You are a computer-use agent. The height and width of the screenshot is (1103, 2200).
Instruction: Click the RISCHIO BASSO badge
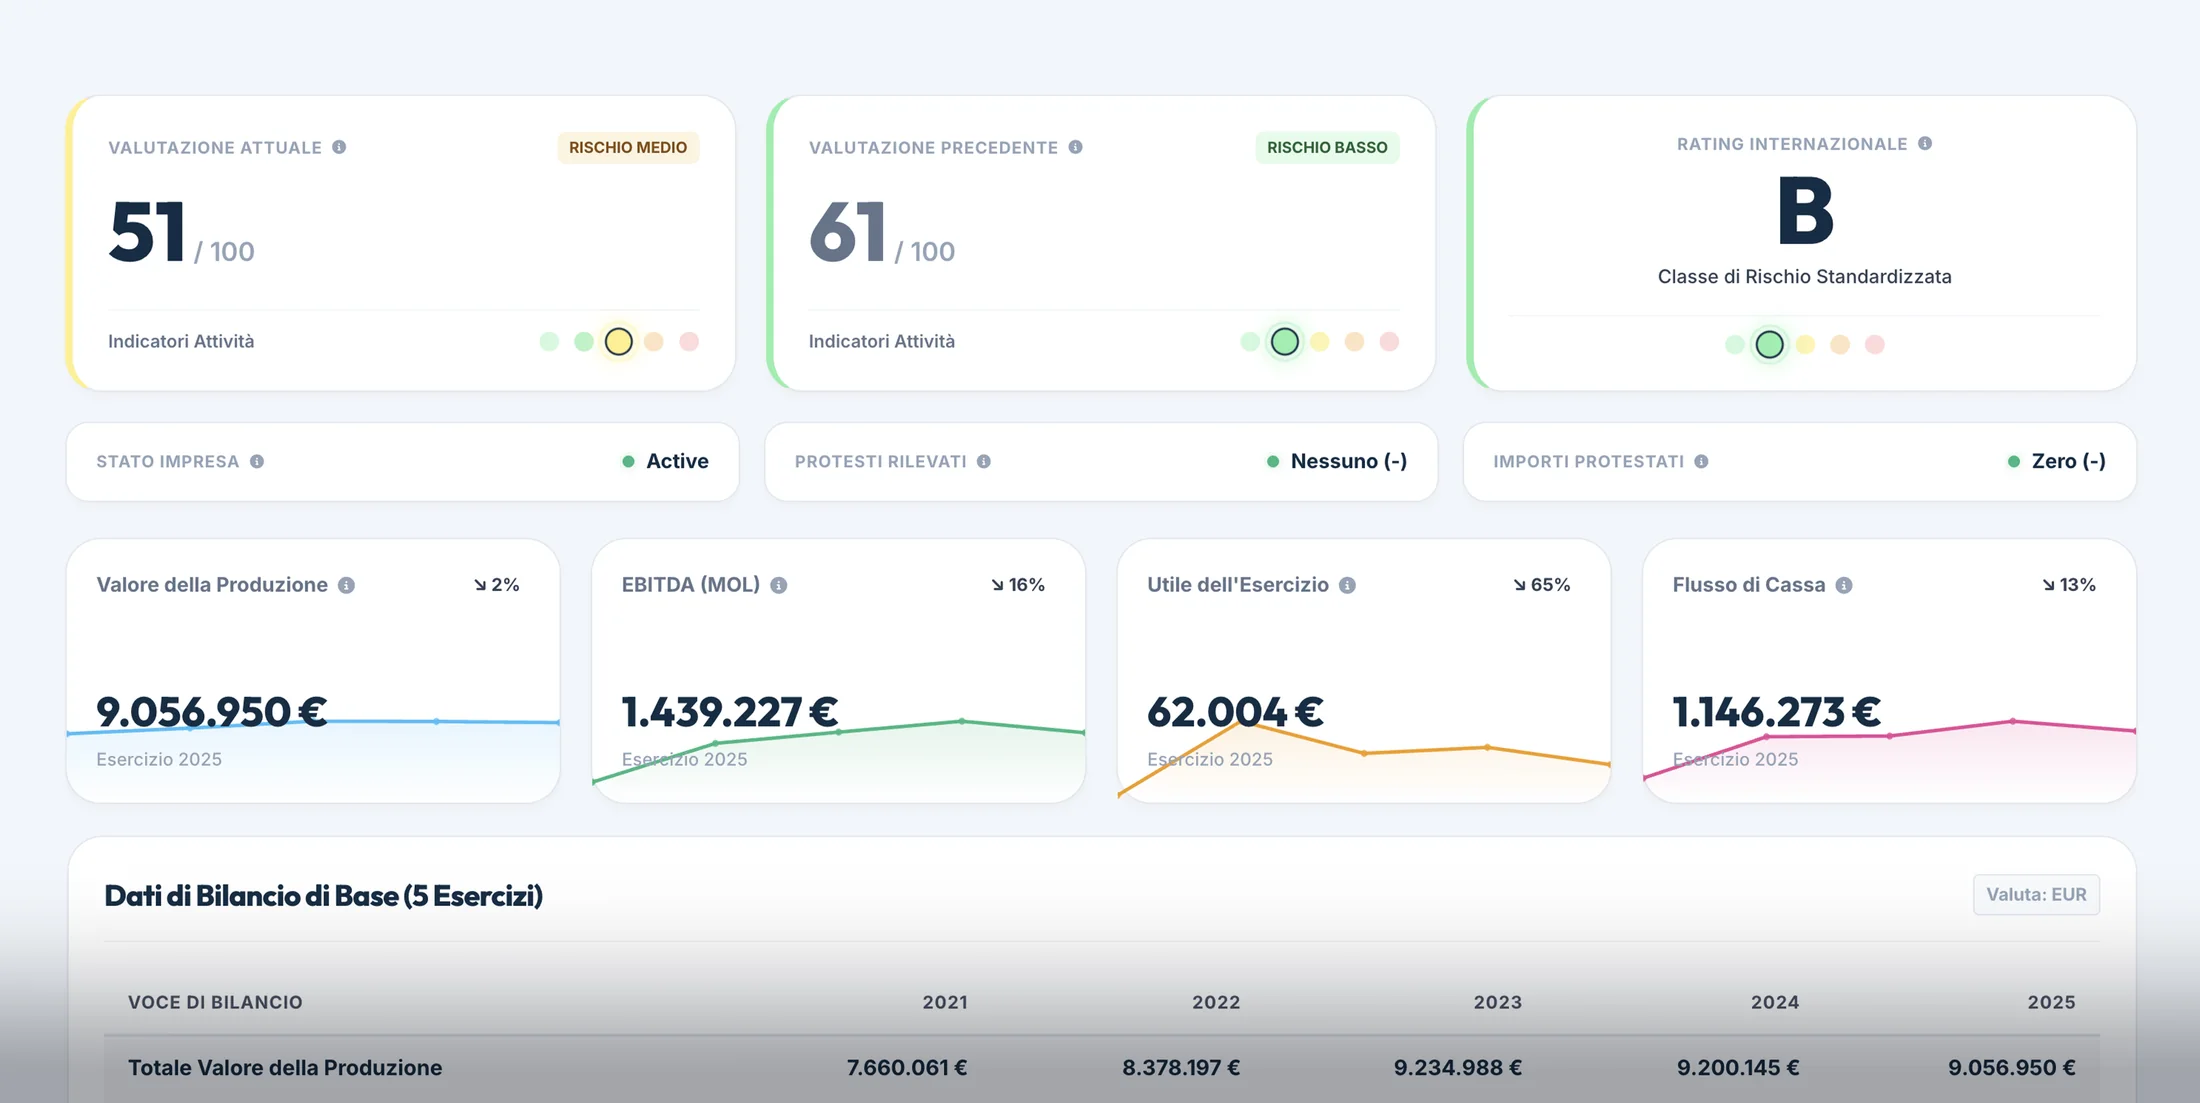point(1327,147)
